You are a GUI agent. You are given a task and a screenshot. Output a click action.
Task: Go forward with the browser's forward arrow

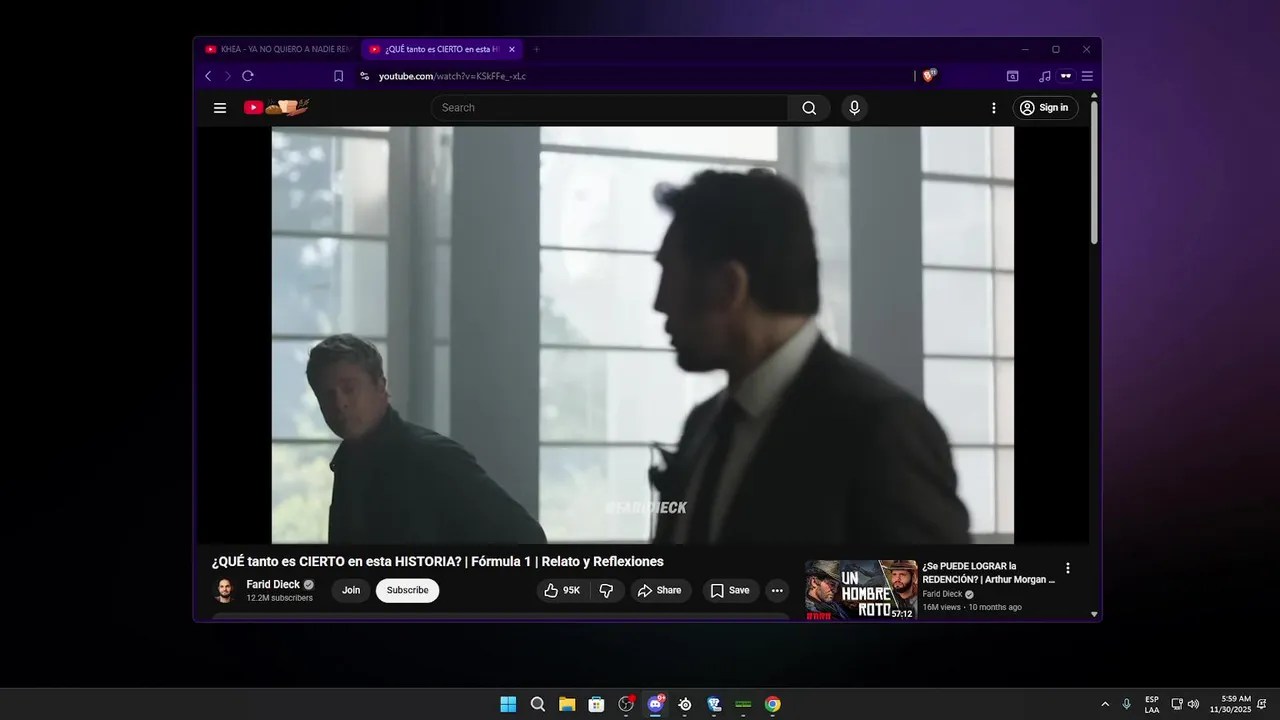pyautogui.click(x=227, y=76)
